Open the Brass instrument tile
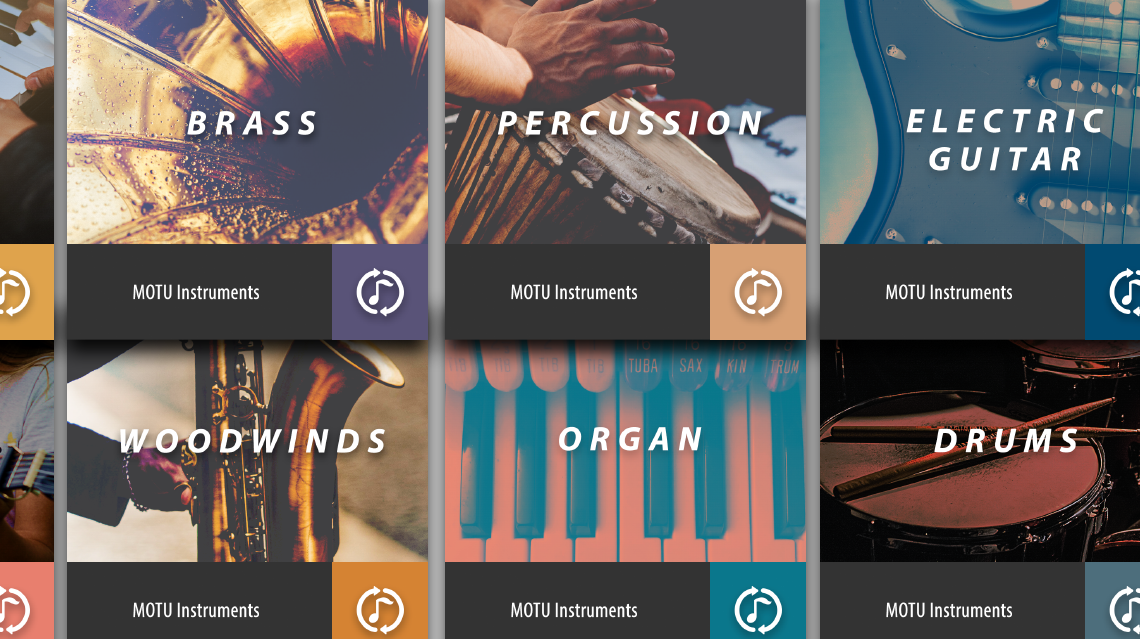1140x639 pixels. tap(247, 122)
